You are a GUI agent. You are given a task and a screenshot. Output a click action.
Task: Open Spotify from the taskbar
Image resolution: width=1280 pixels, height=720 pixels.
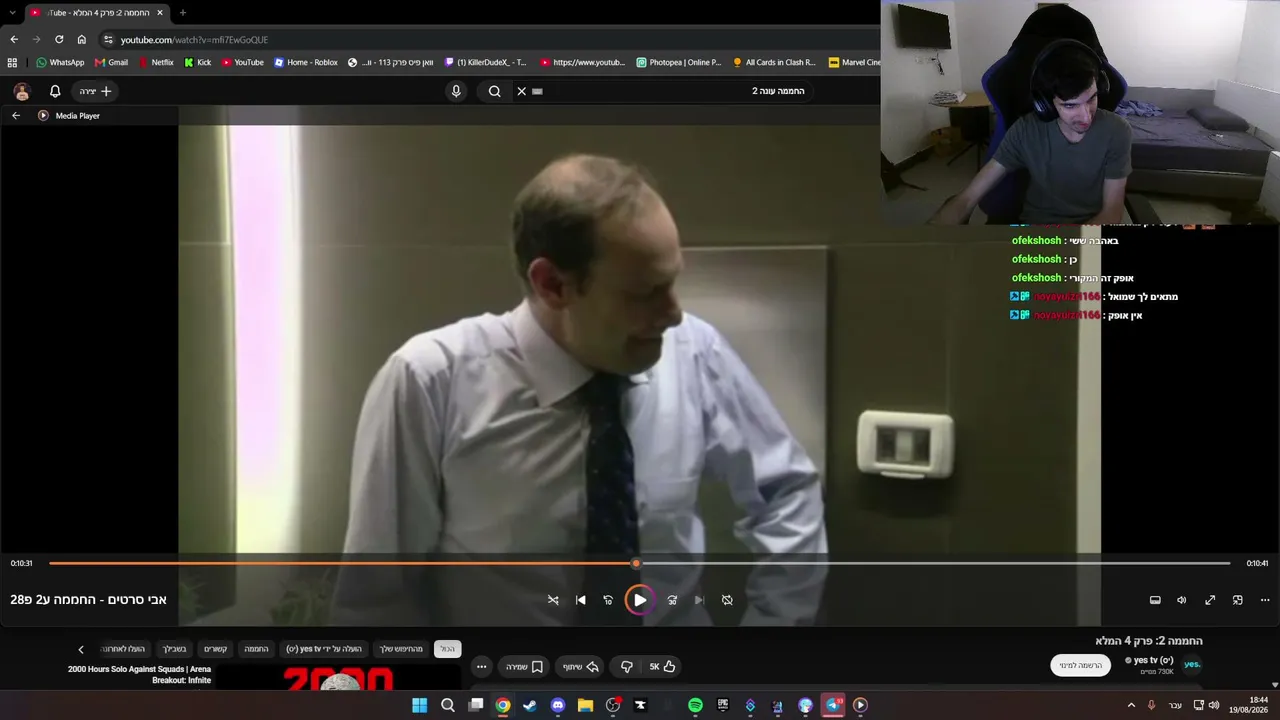coord(695,705)
